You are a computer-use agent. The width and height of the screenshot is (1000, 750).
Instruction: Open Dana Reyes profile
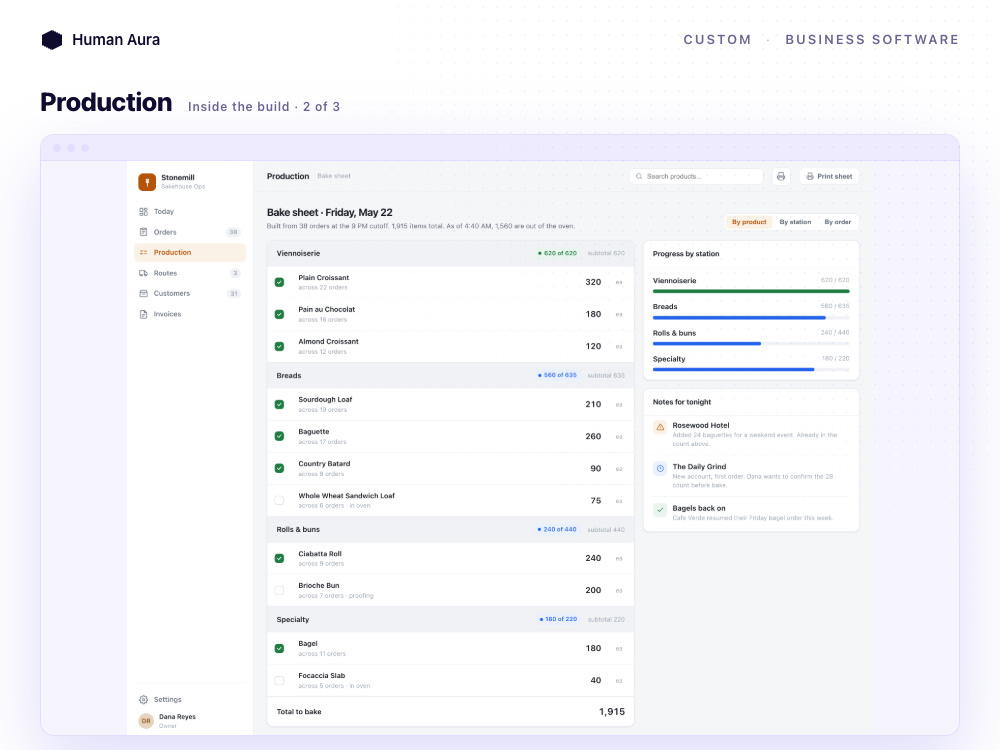pos(189,721)
